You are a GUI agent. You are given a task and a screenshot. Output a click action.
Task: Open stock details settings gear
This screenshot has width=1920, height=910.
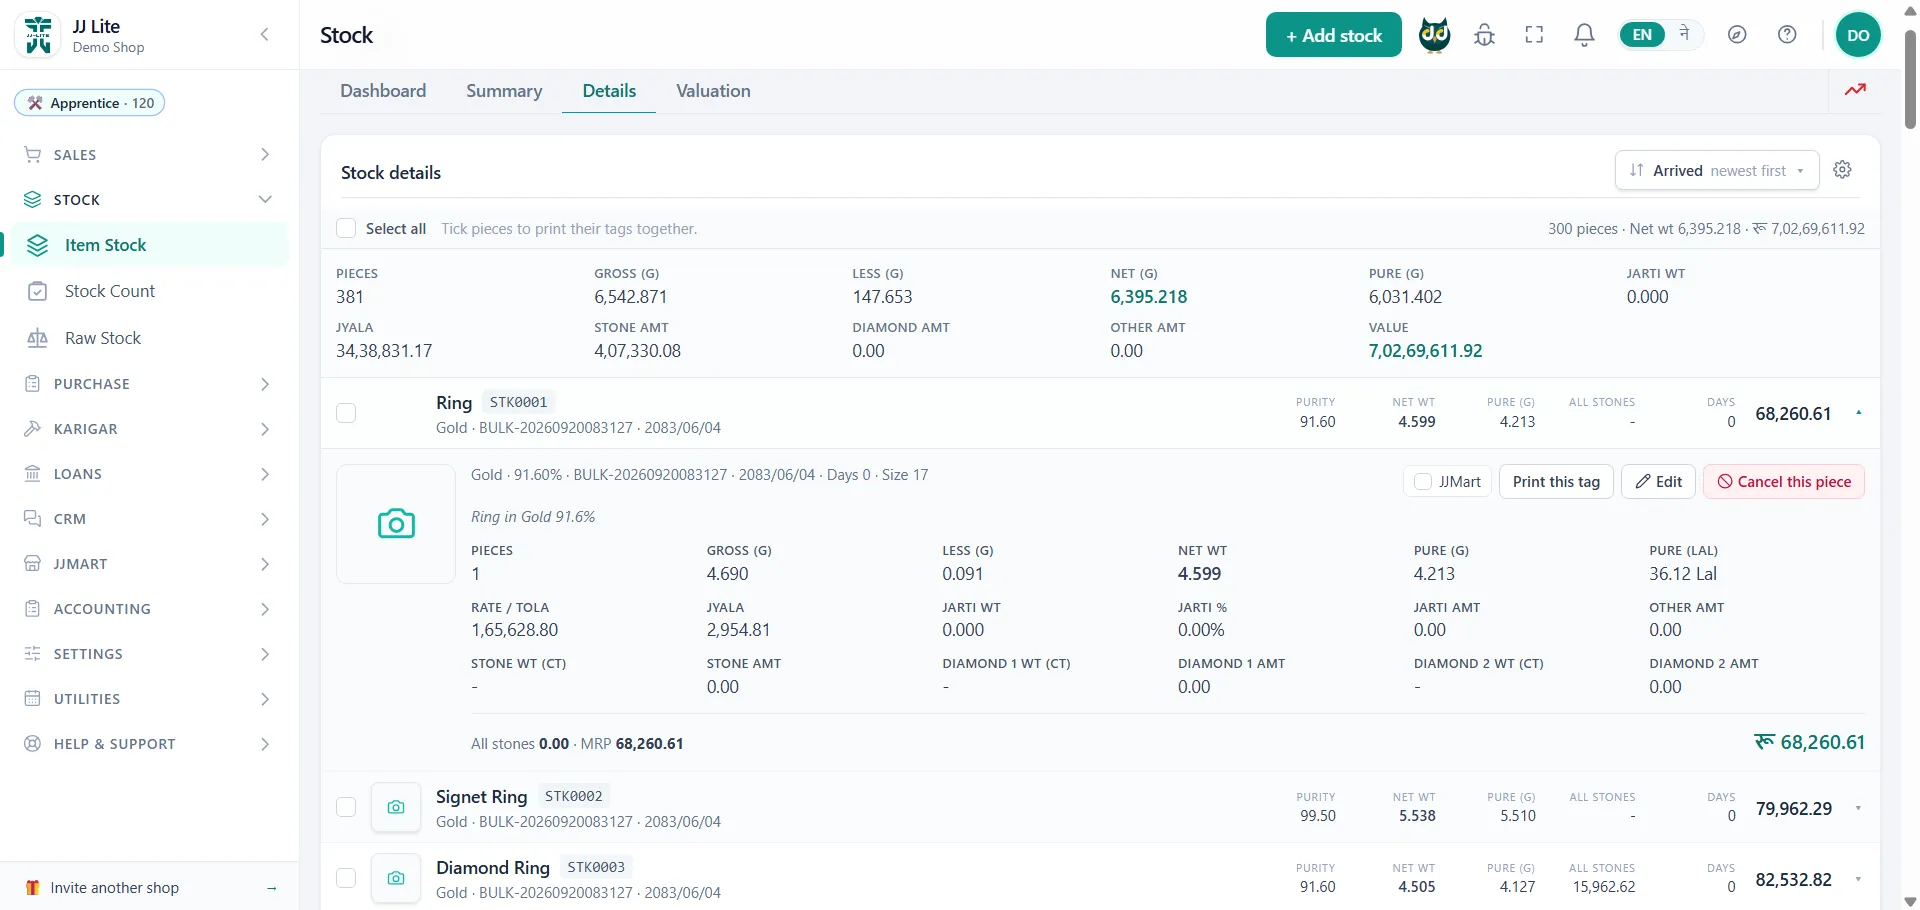click(1842, 170)
